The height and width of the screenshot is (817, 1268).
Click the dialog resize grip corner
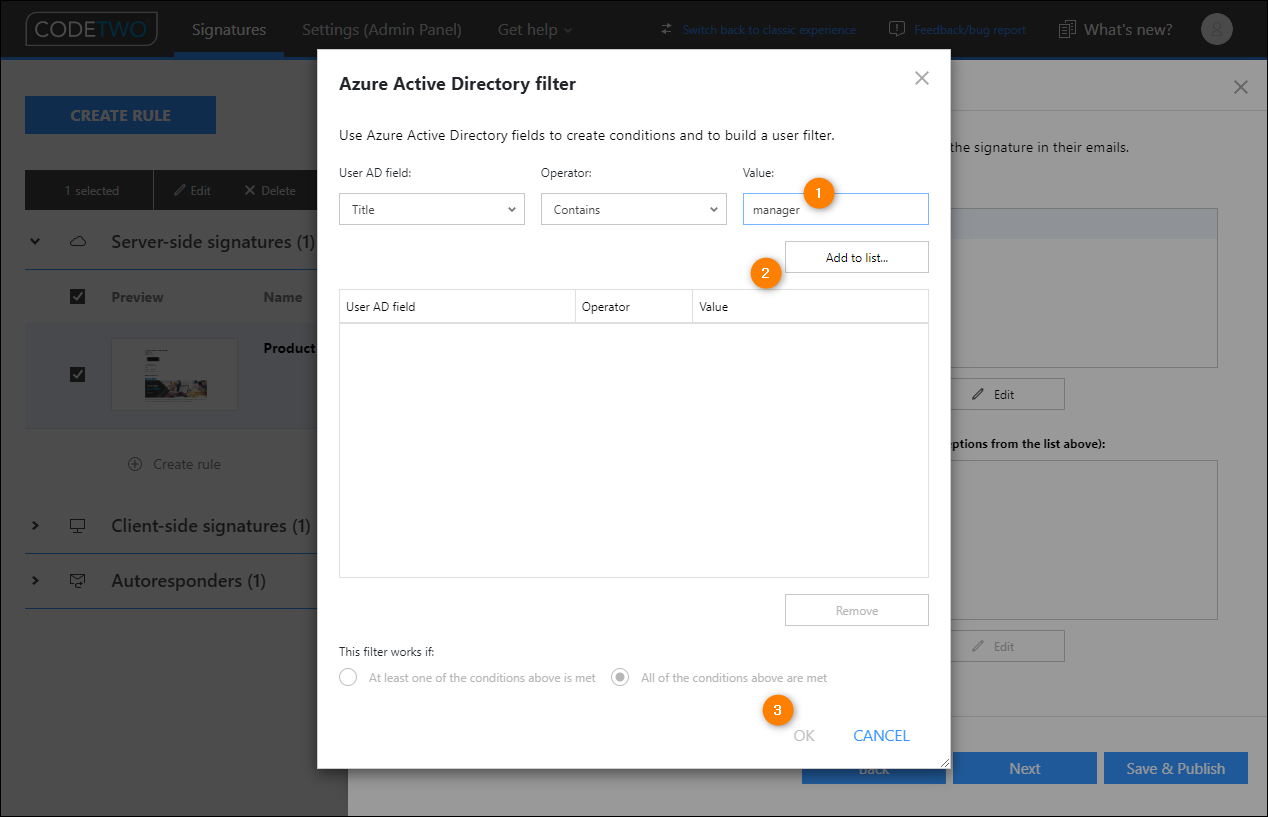tap(944, 762)
